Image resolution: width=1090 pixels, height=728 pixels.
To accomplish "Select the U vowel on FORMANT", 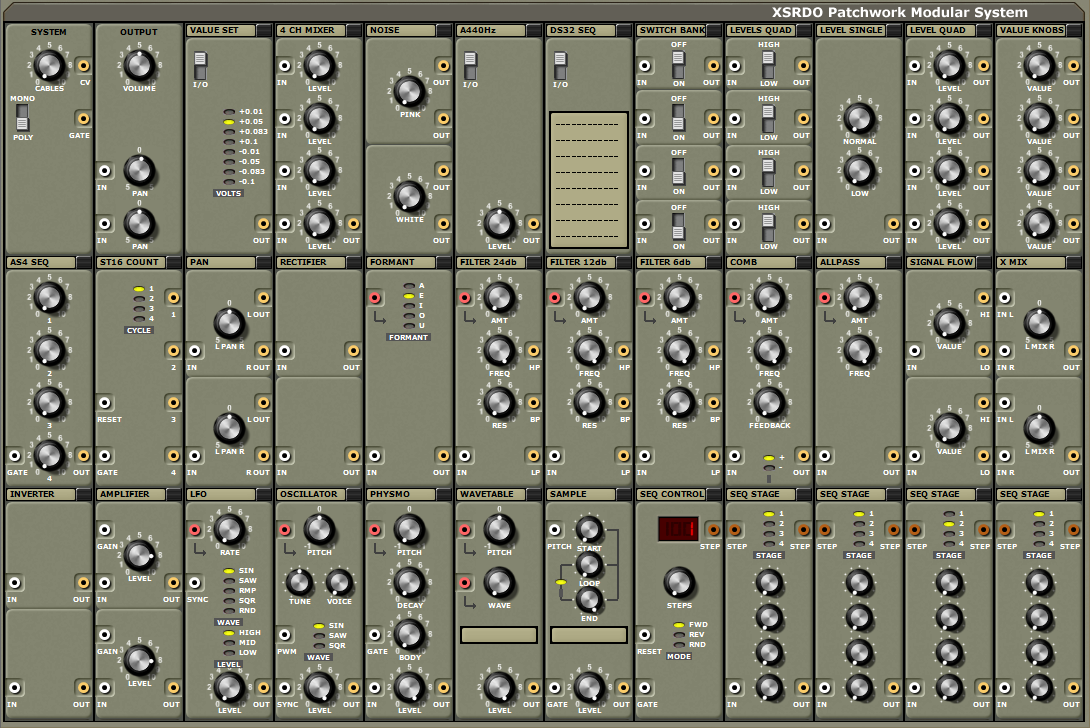I will click(409, 325).
